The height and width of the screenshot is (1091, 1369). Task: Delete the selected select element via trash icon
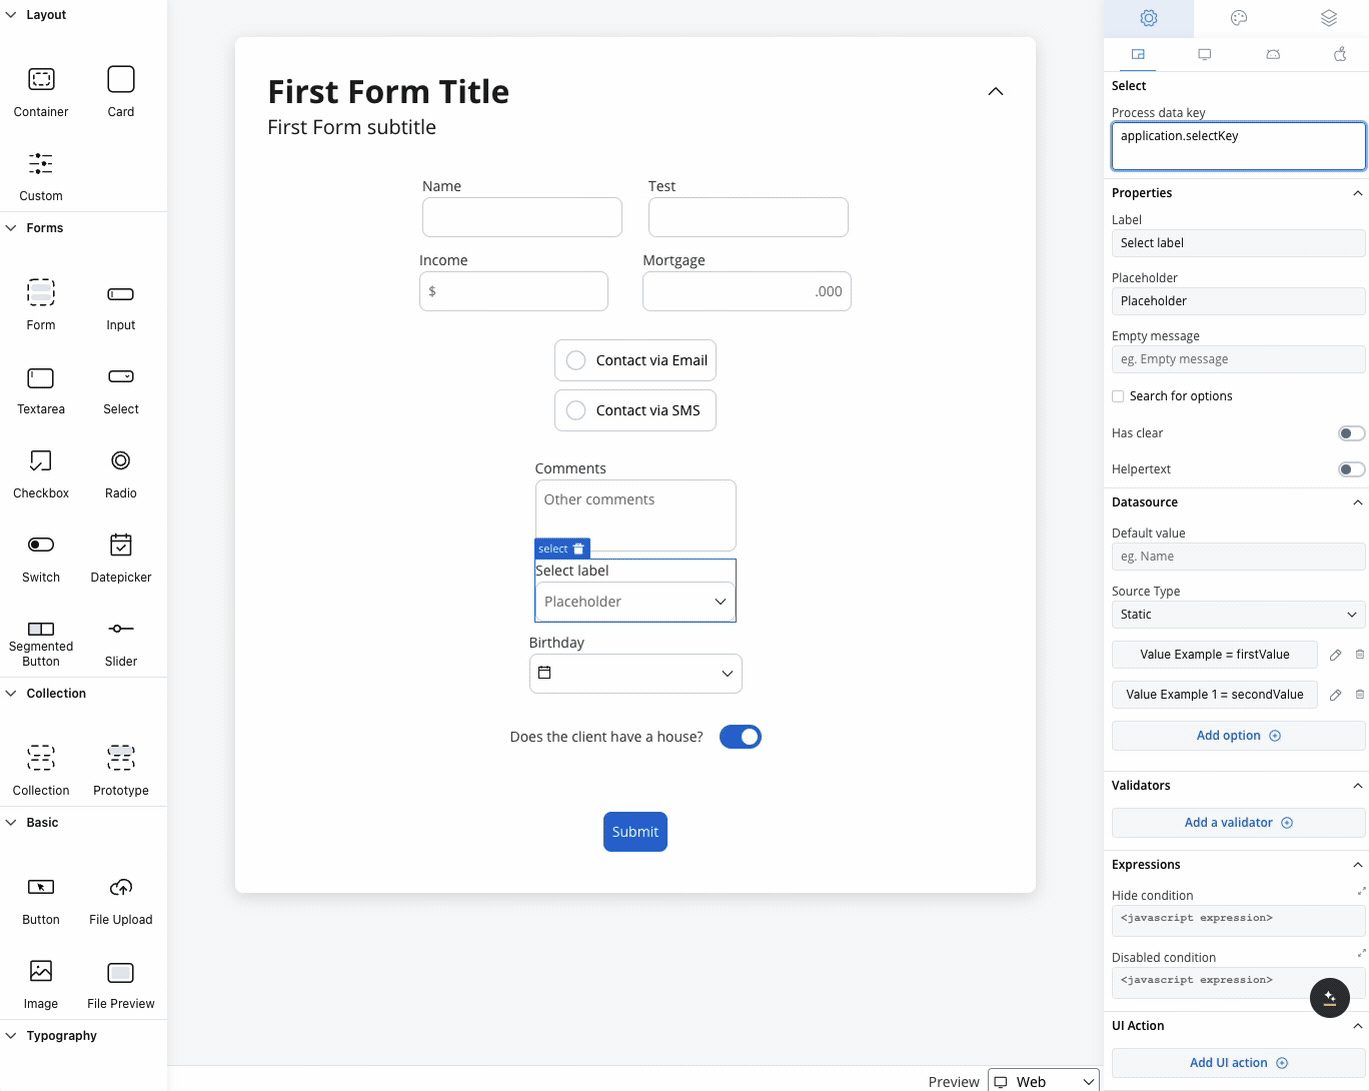[578, 549]
